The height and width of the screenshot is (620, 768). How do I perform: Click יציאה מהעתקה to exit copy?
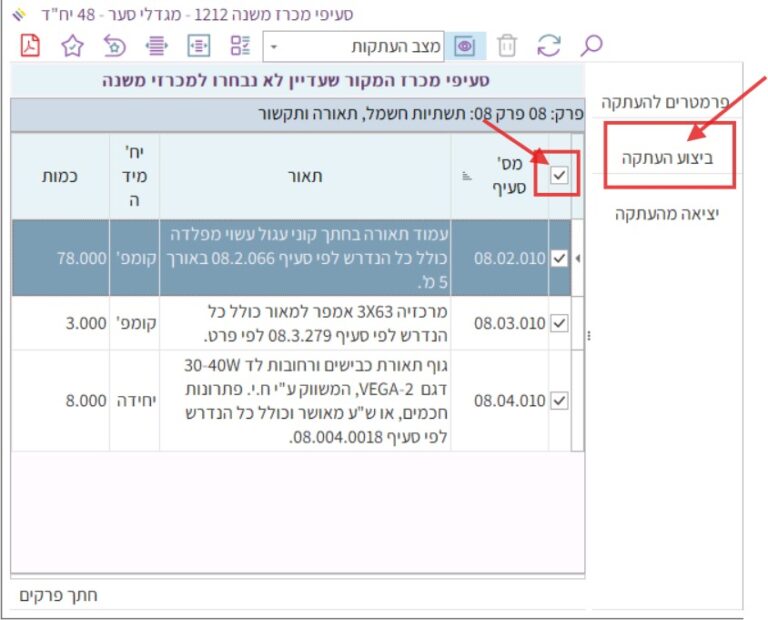point(667,214)
